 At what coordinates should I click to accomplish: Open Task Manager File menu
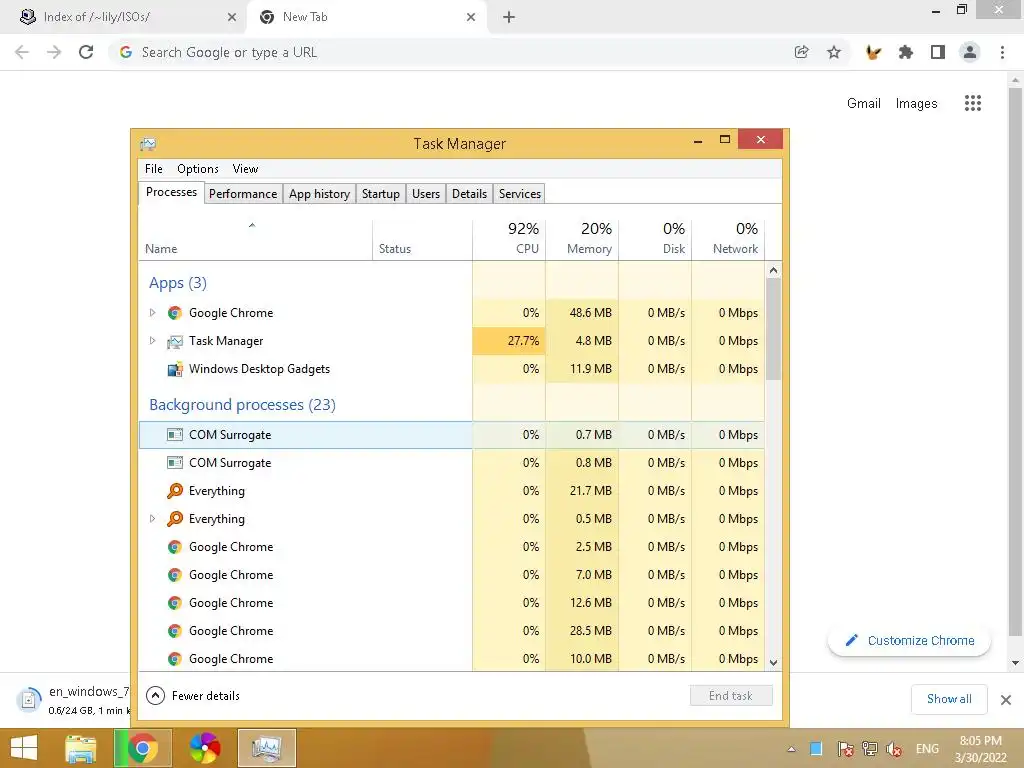(153, 169)
